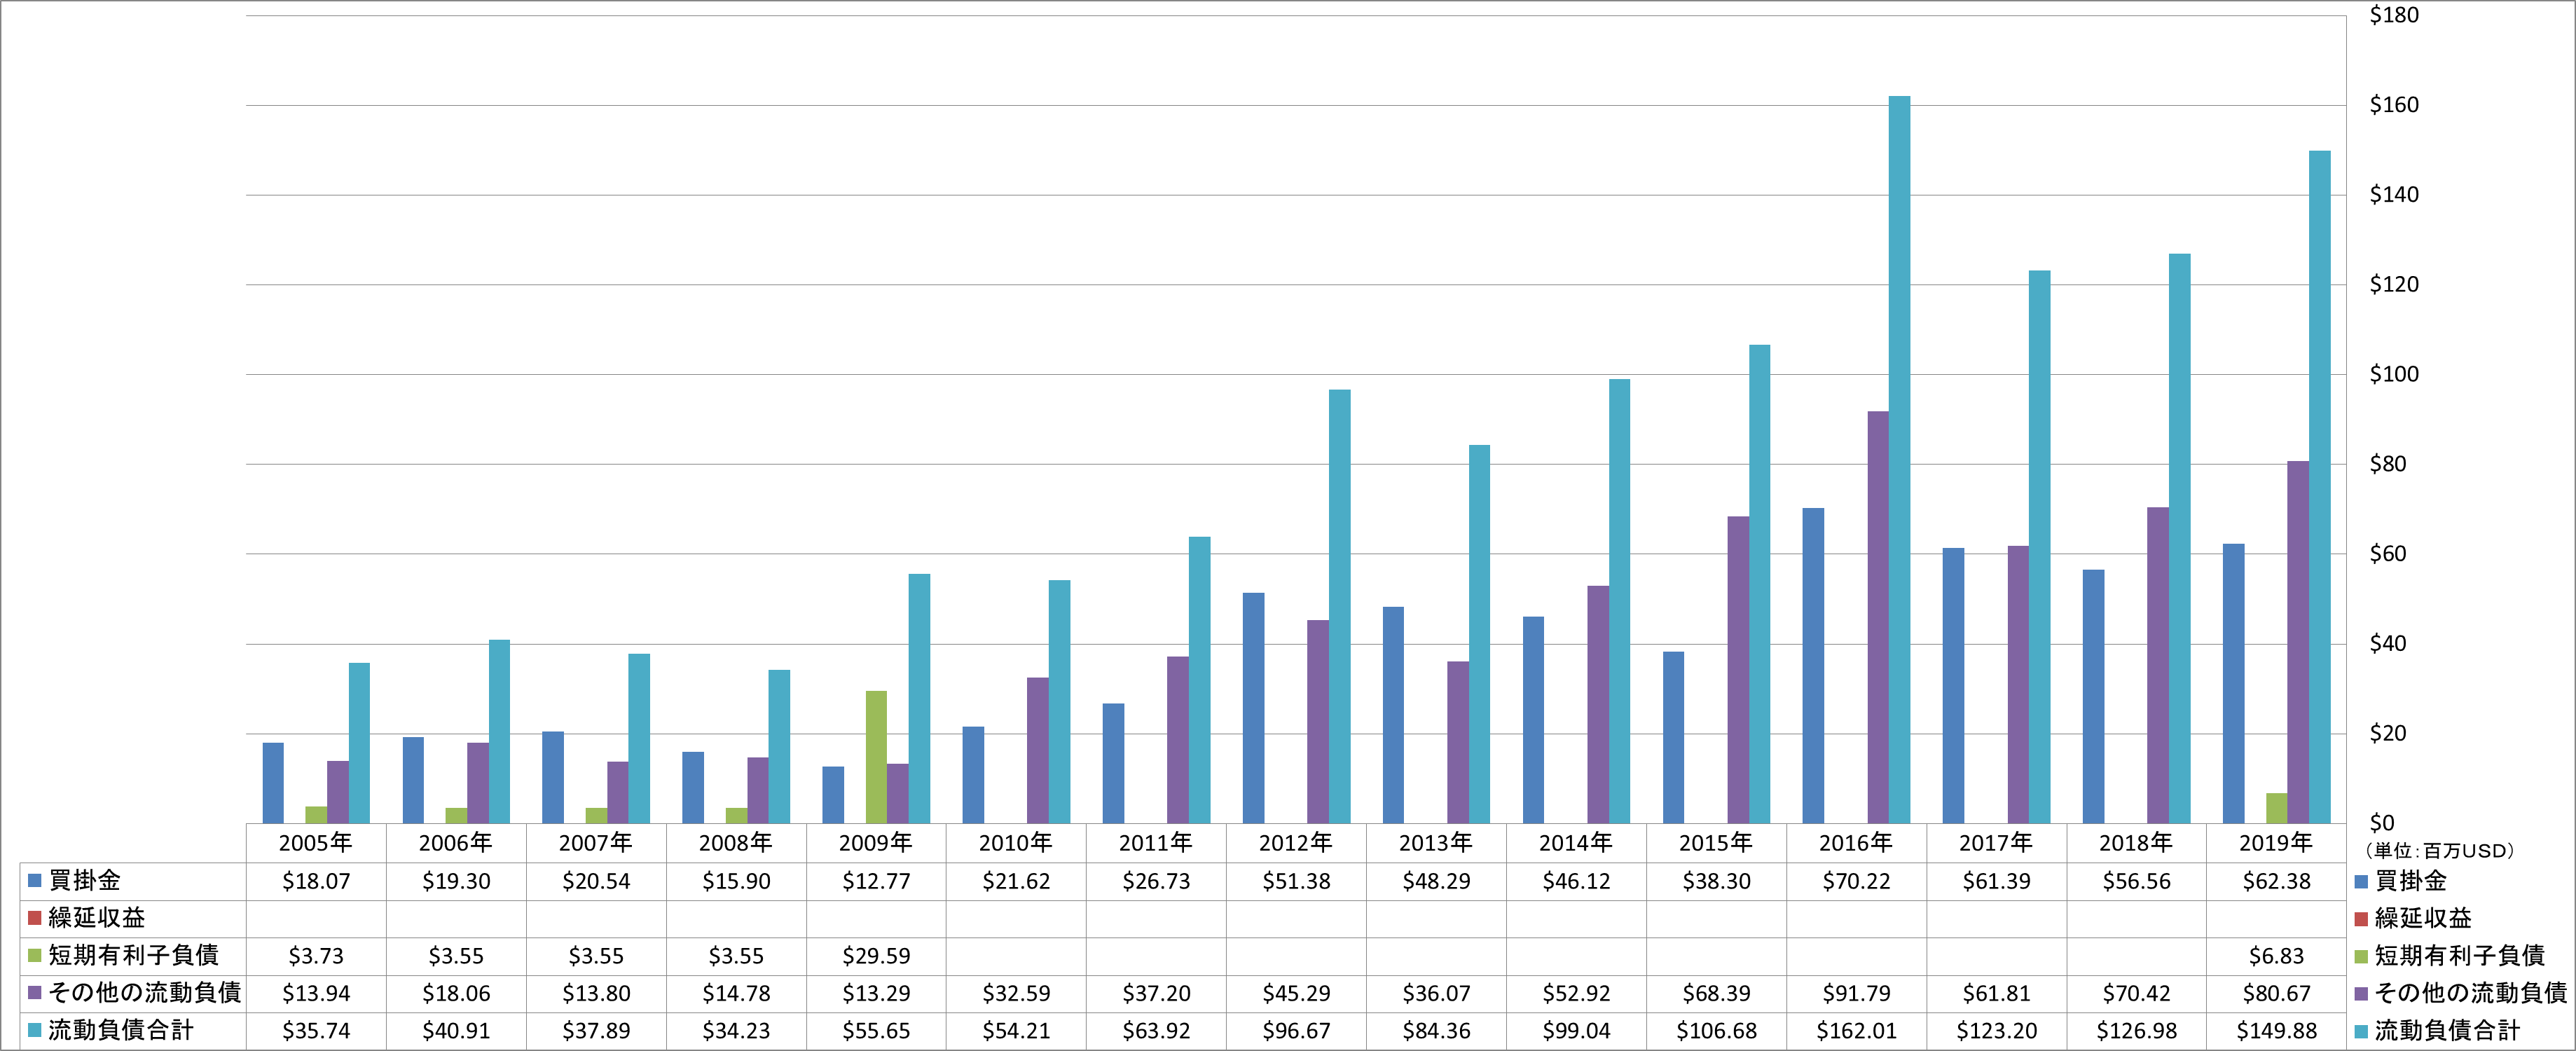The width and height of the screenshot is (2576, 1051).
Task: Click the $29.59 短期有利子負債 cell for 2009
Action: pyautogui.click(x=876, y=956)
